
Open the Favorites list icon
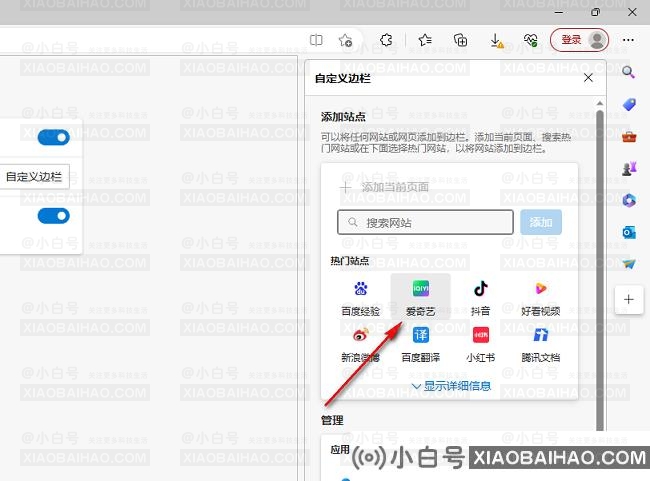coord(425,40)
